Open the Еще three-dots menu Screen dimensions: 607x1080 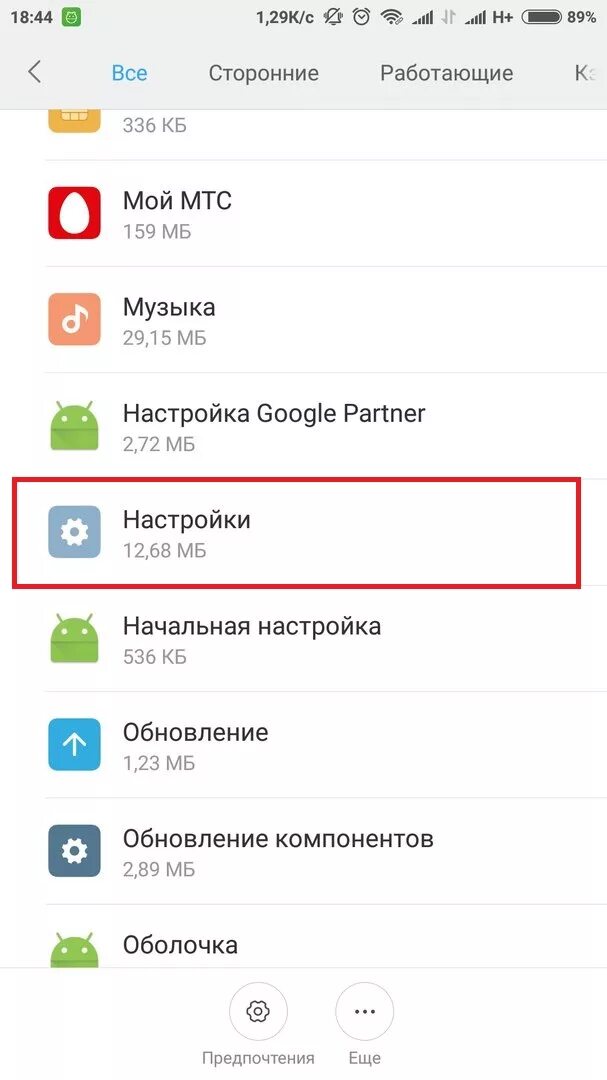[x=364, y=1012]
